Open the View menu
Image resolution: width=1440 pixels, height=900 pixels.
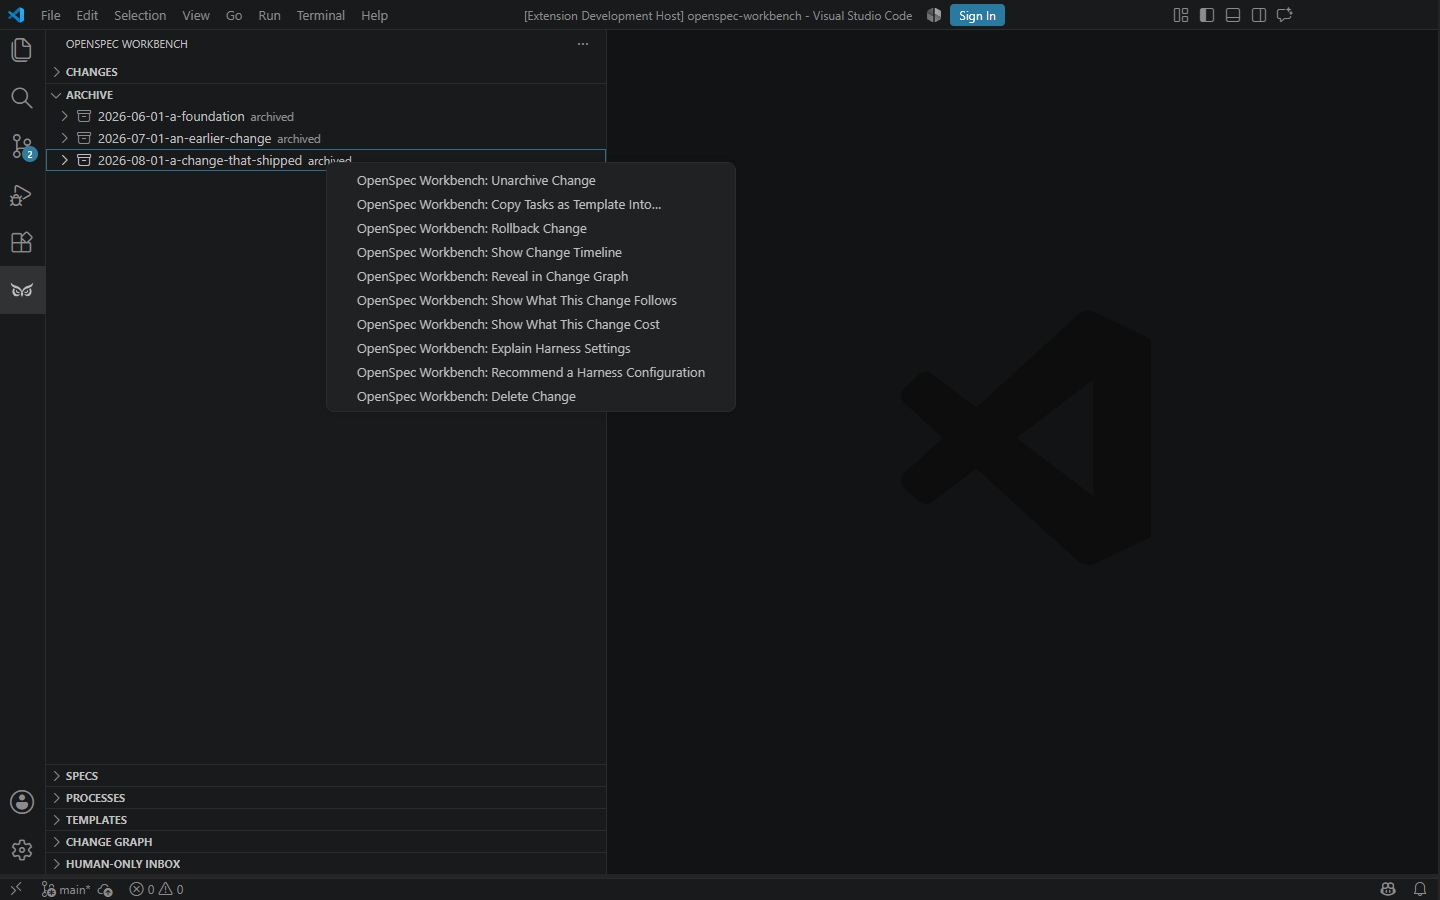(x=196, y=15)
